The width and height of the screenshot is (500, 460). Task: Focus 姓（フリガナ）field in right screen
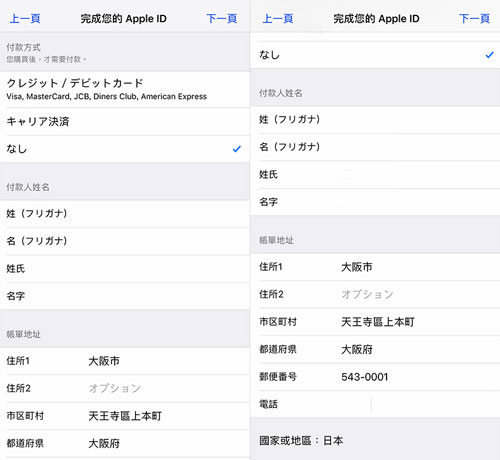(x=375, y=120)
